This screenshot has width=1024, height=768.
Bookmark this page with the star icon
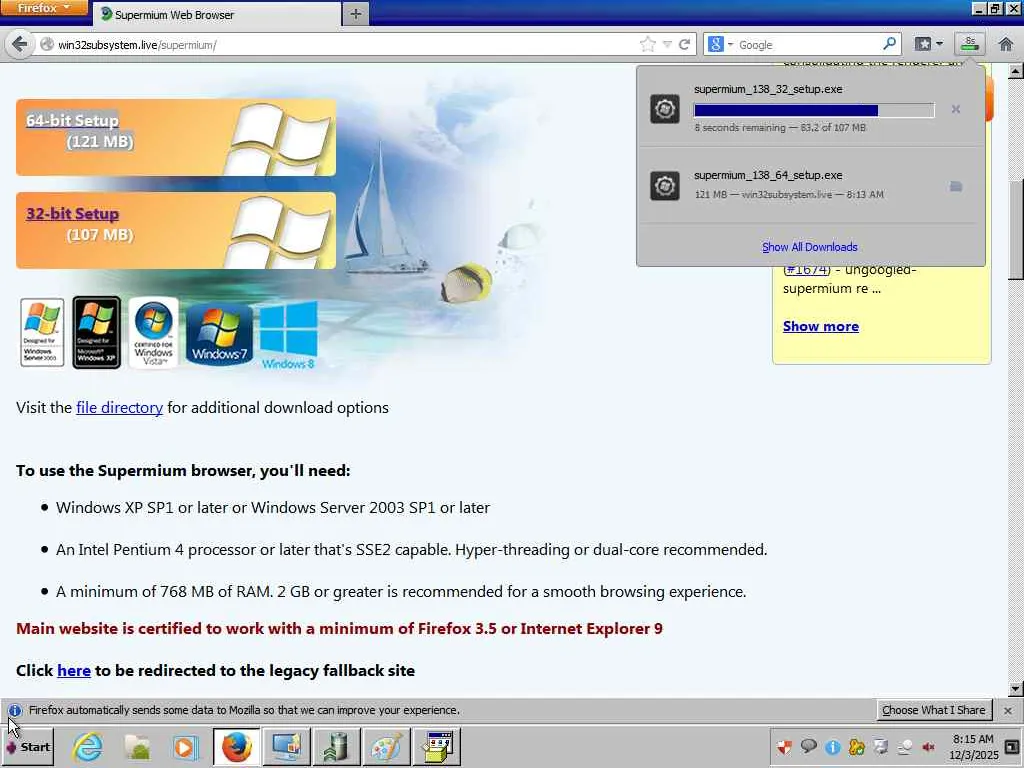point(647,44)
